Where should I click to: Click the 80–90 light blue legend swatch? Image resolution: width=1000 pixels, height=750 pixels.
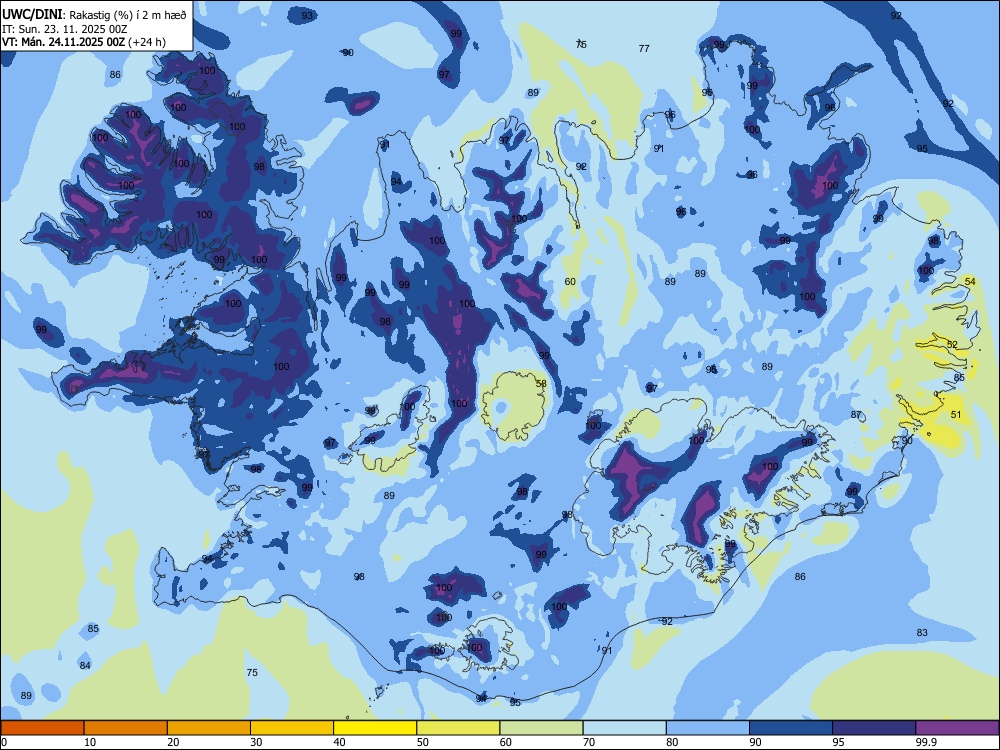[708, 728]
